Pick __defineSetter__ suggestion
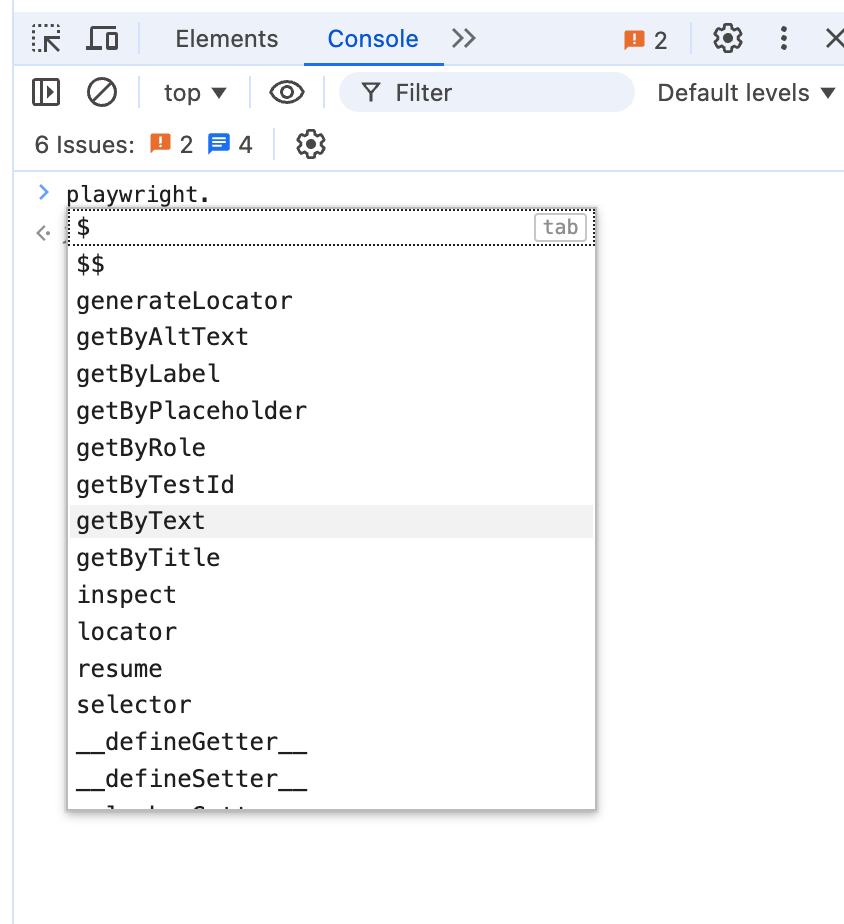844x924 pixels. [x=332, y=779]
